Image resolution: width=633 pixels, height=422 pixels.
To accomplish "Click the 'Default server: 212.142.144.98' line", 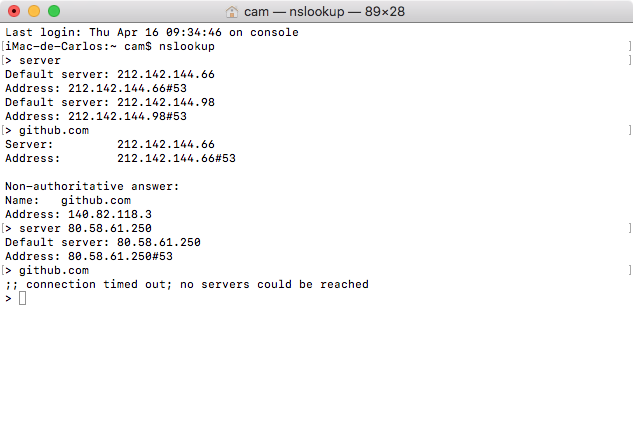I will tap(110, 103).
